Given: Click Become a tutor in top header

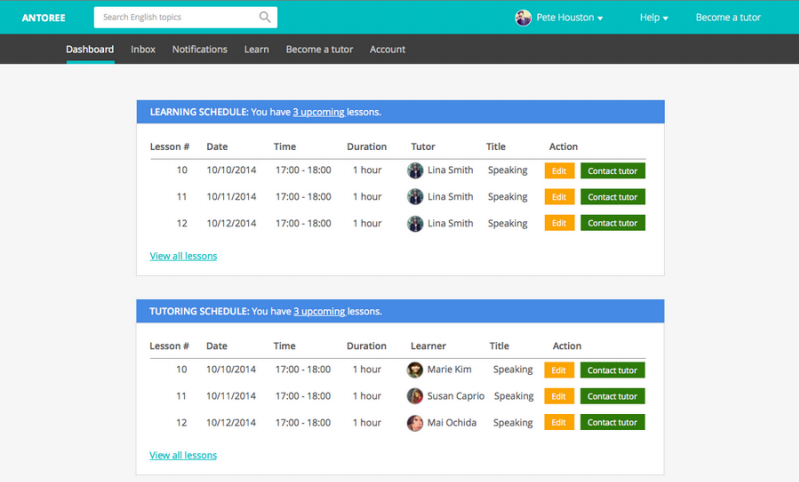Looking at the screenshot, I should pyautogui.click(x=728, y=18).
